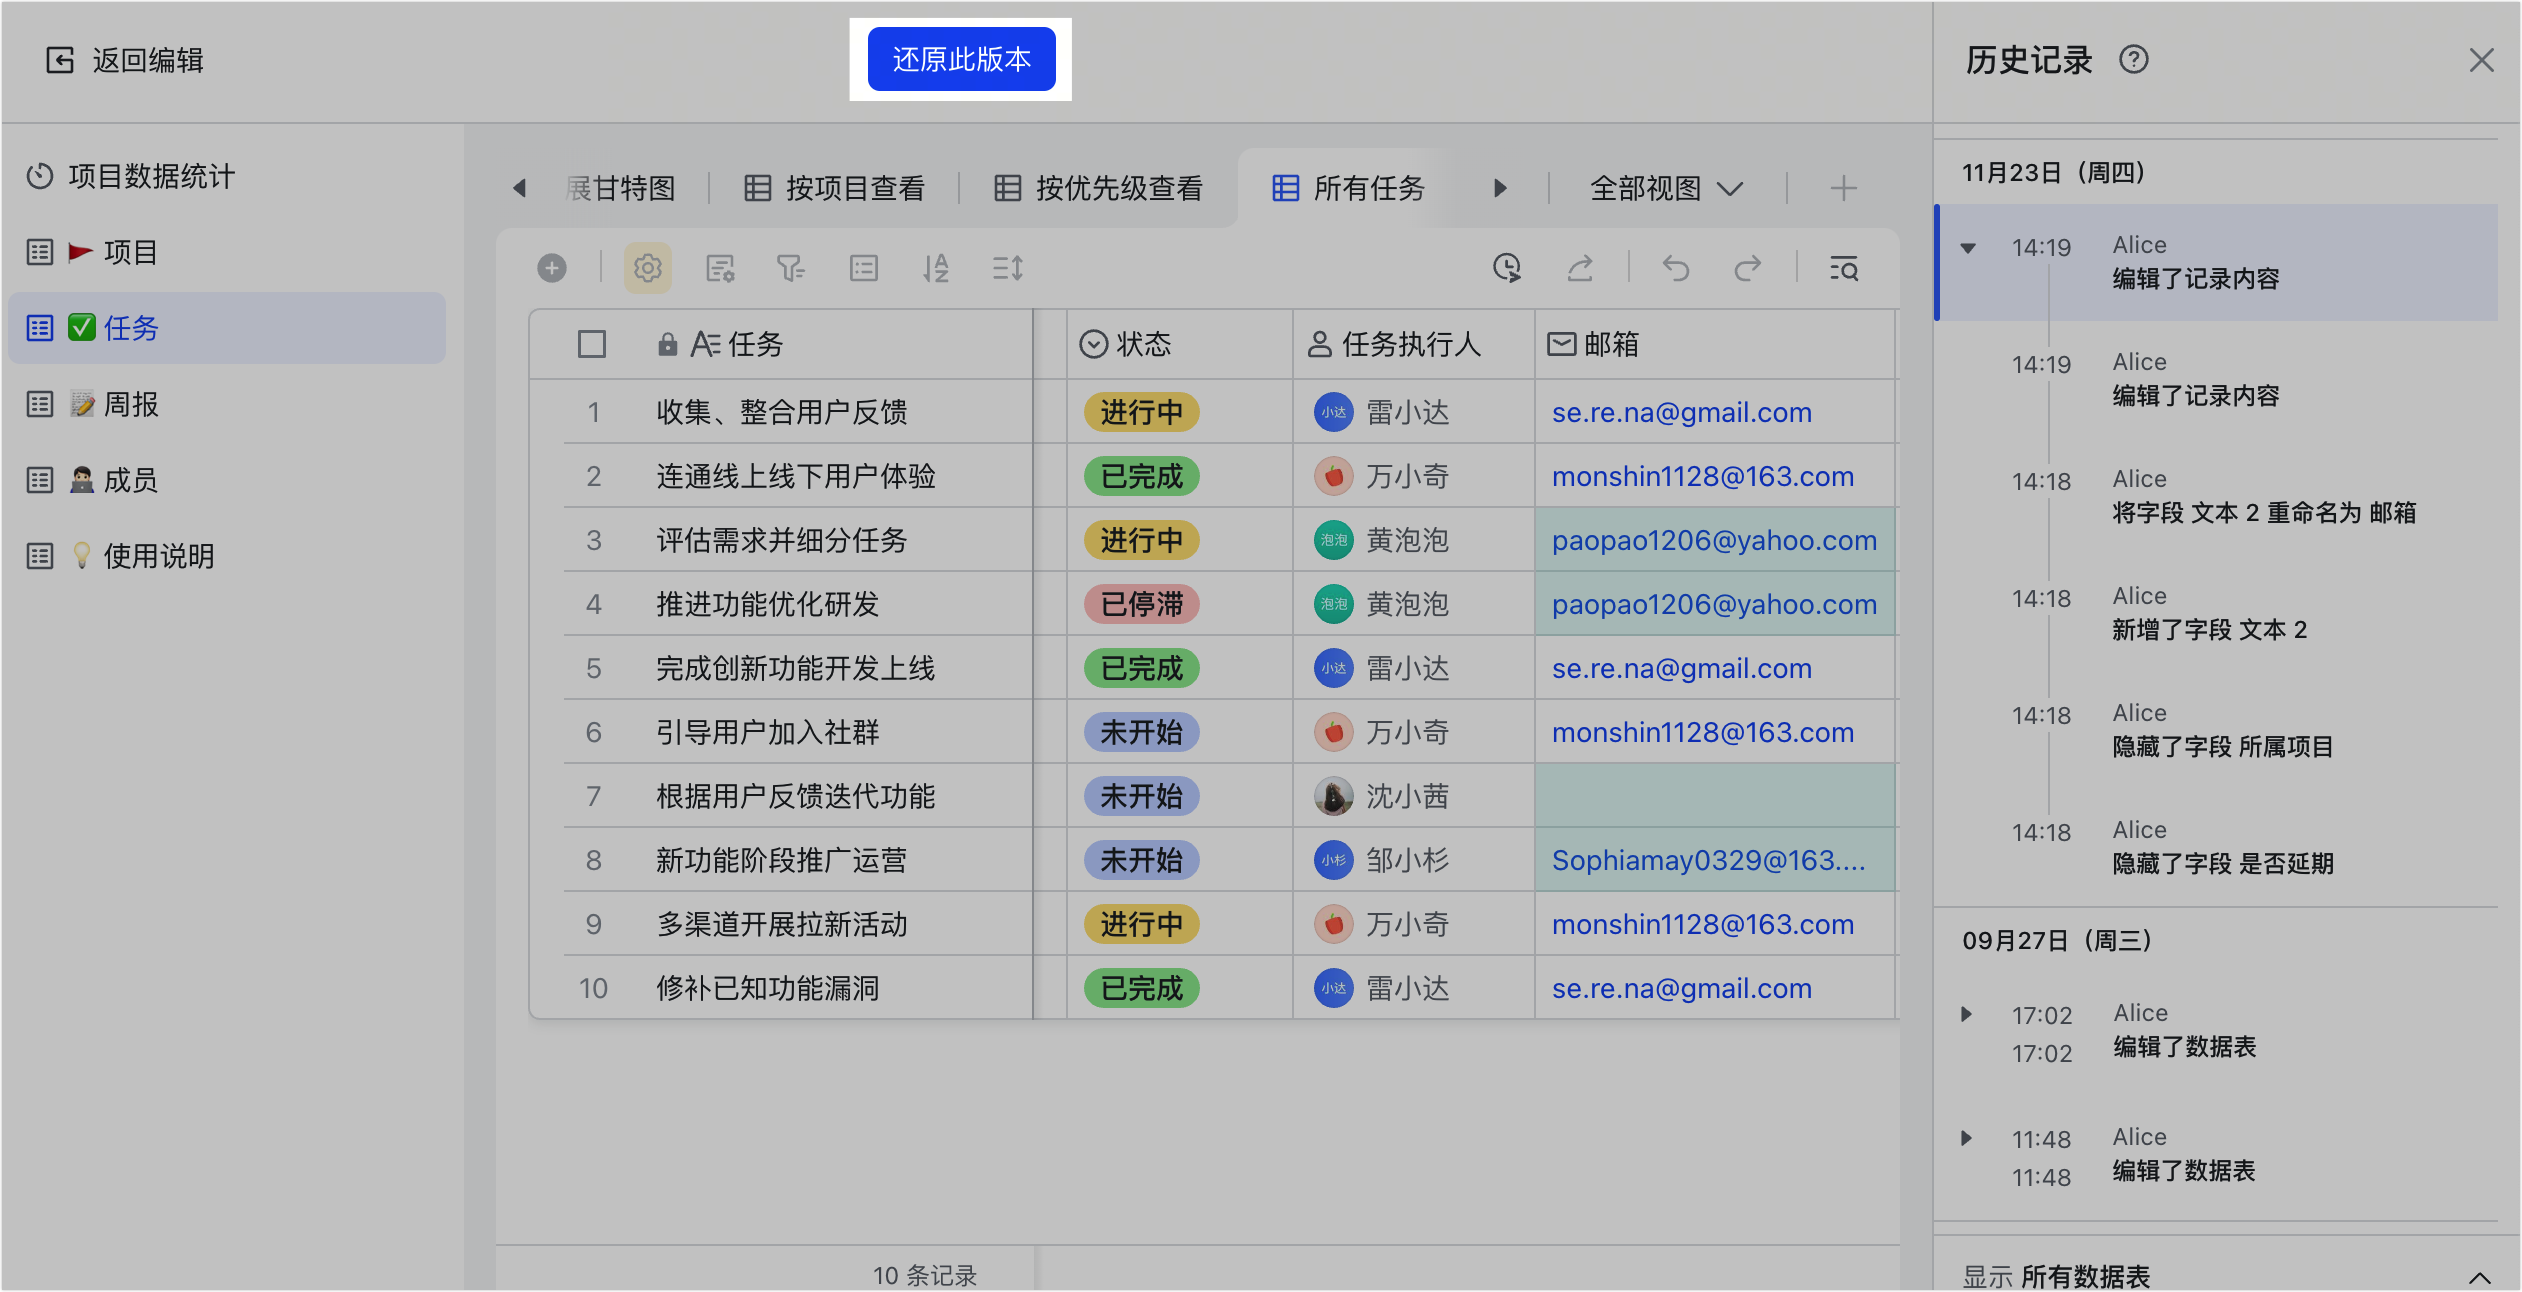Click the share arrow icon in toolbar
Viewport: 2522px width, 1292px height.
[1580, 268]
